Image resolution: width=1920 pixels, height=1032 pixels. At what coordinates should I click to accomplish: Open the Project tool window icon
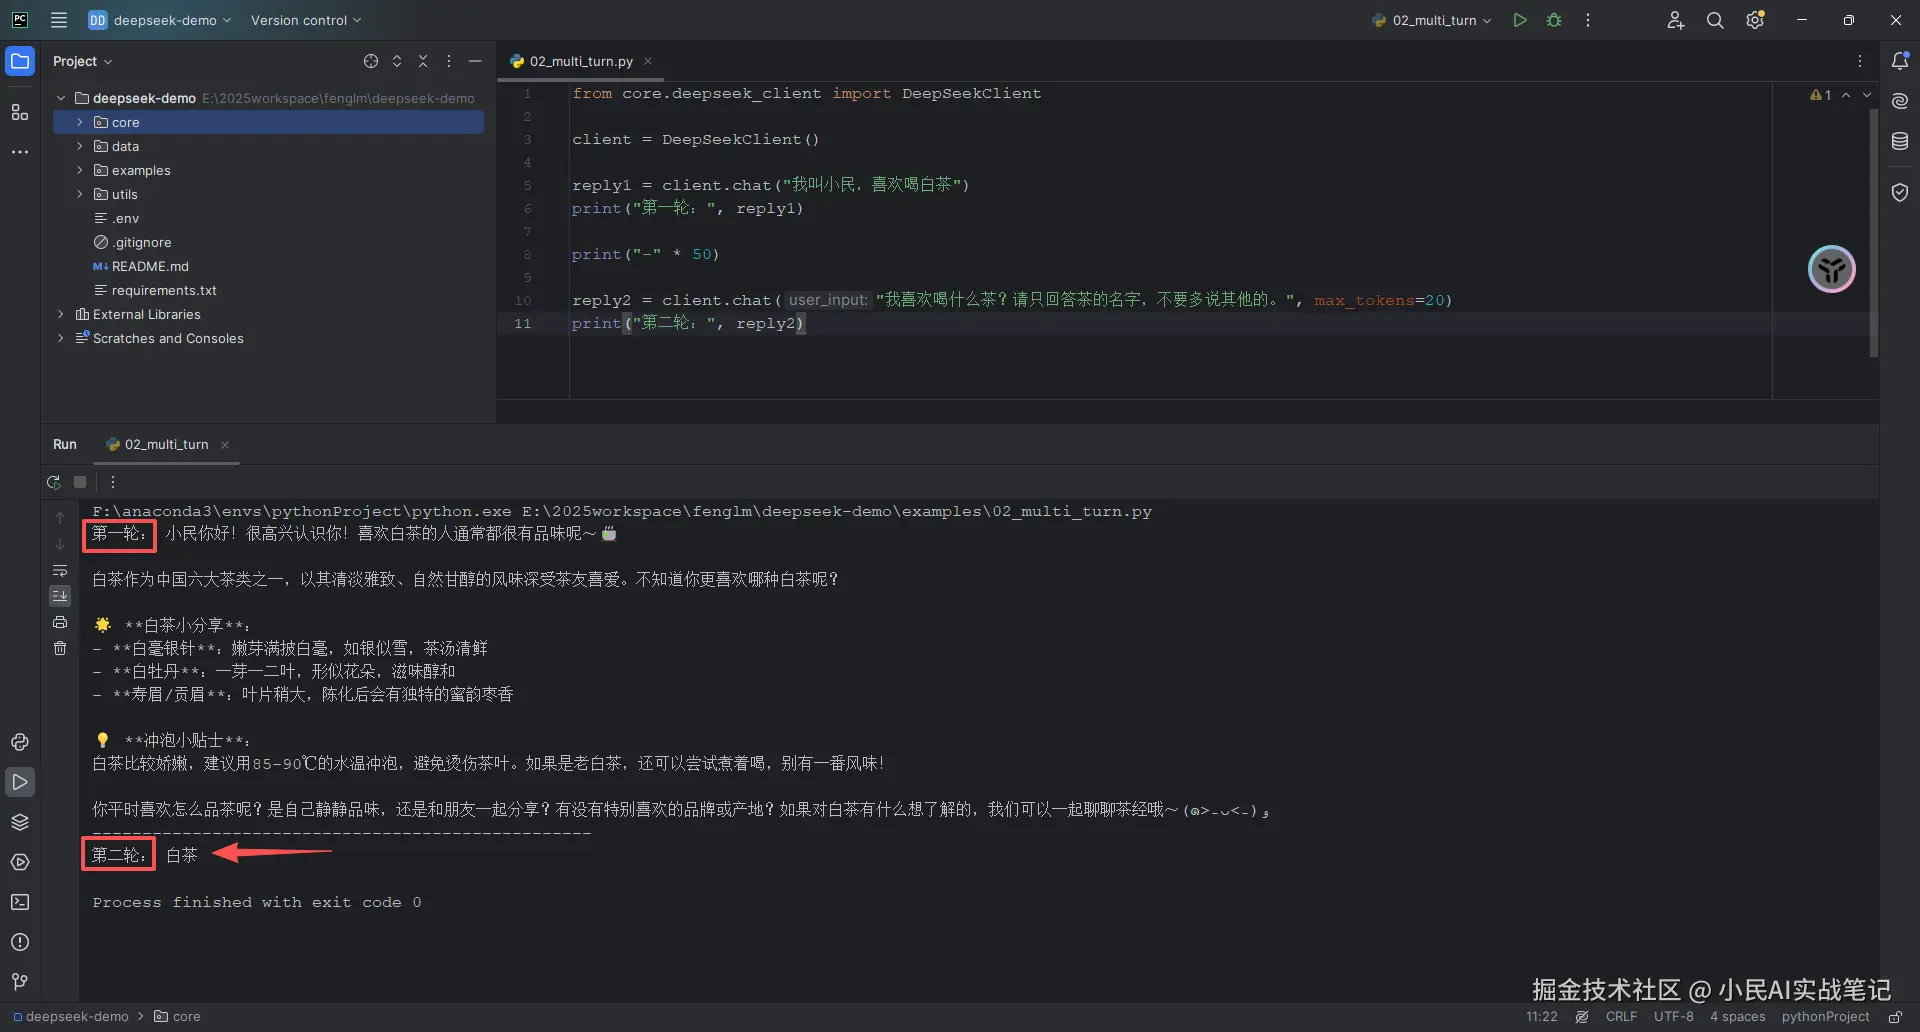(x=20, y=61)
